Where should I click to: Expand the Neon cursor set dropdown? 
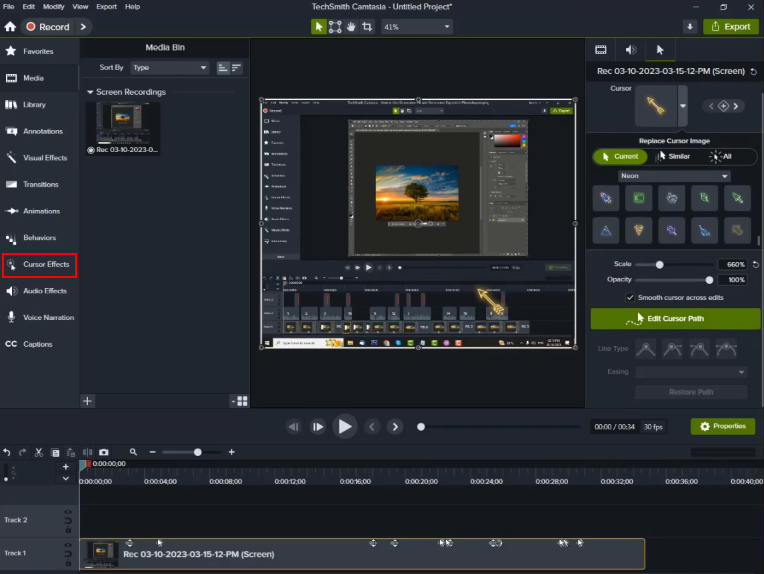click(673, 176)
